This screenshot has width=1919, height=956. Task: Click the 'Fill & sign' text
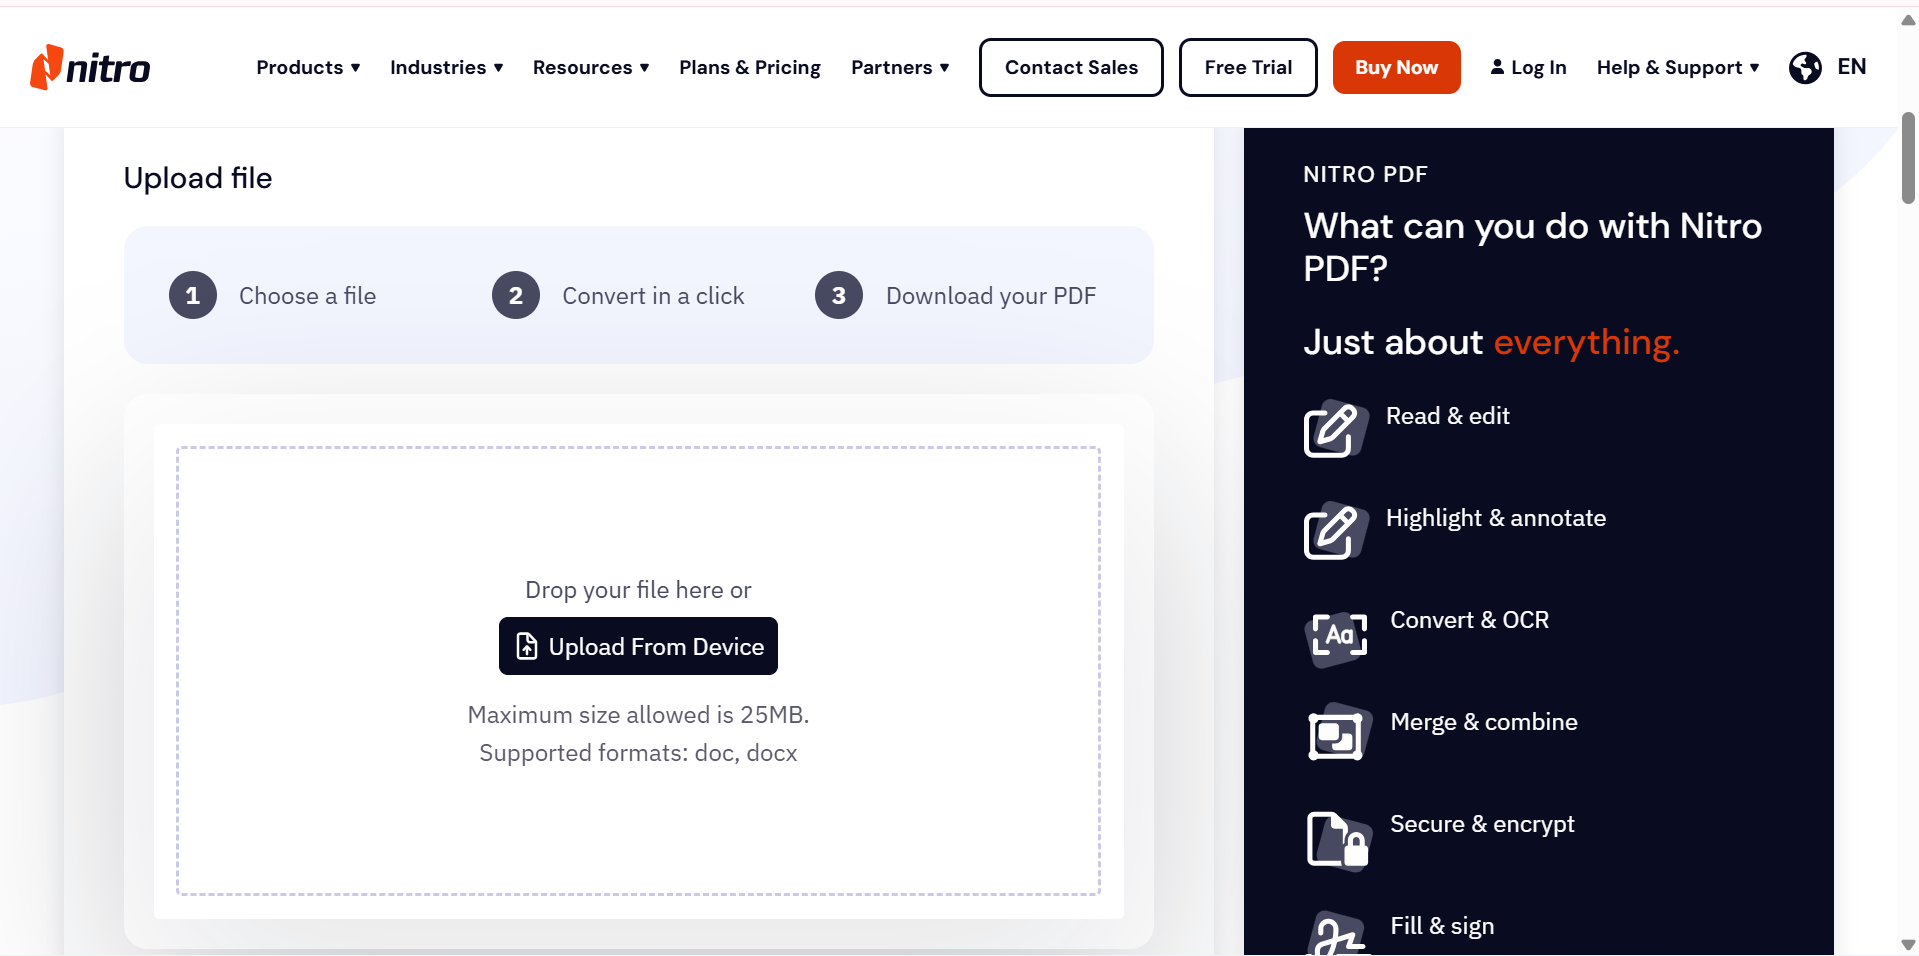coord(1442,926)
